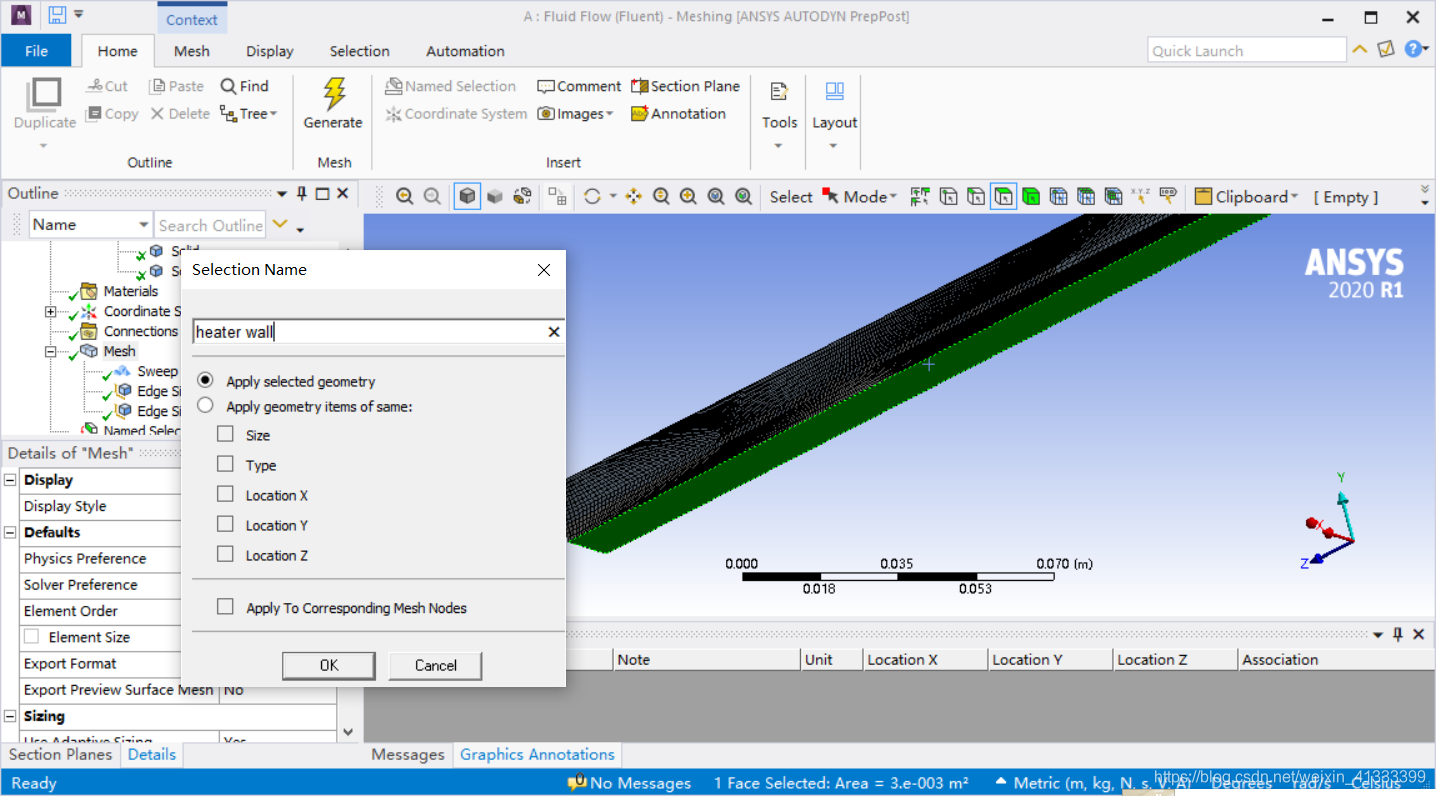This screenshot has height=796, width=1436.
Task: Open the Messages tab
Action: 408,754
